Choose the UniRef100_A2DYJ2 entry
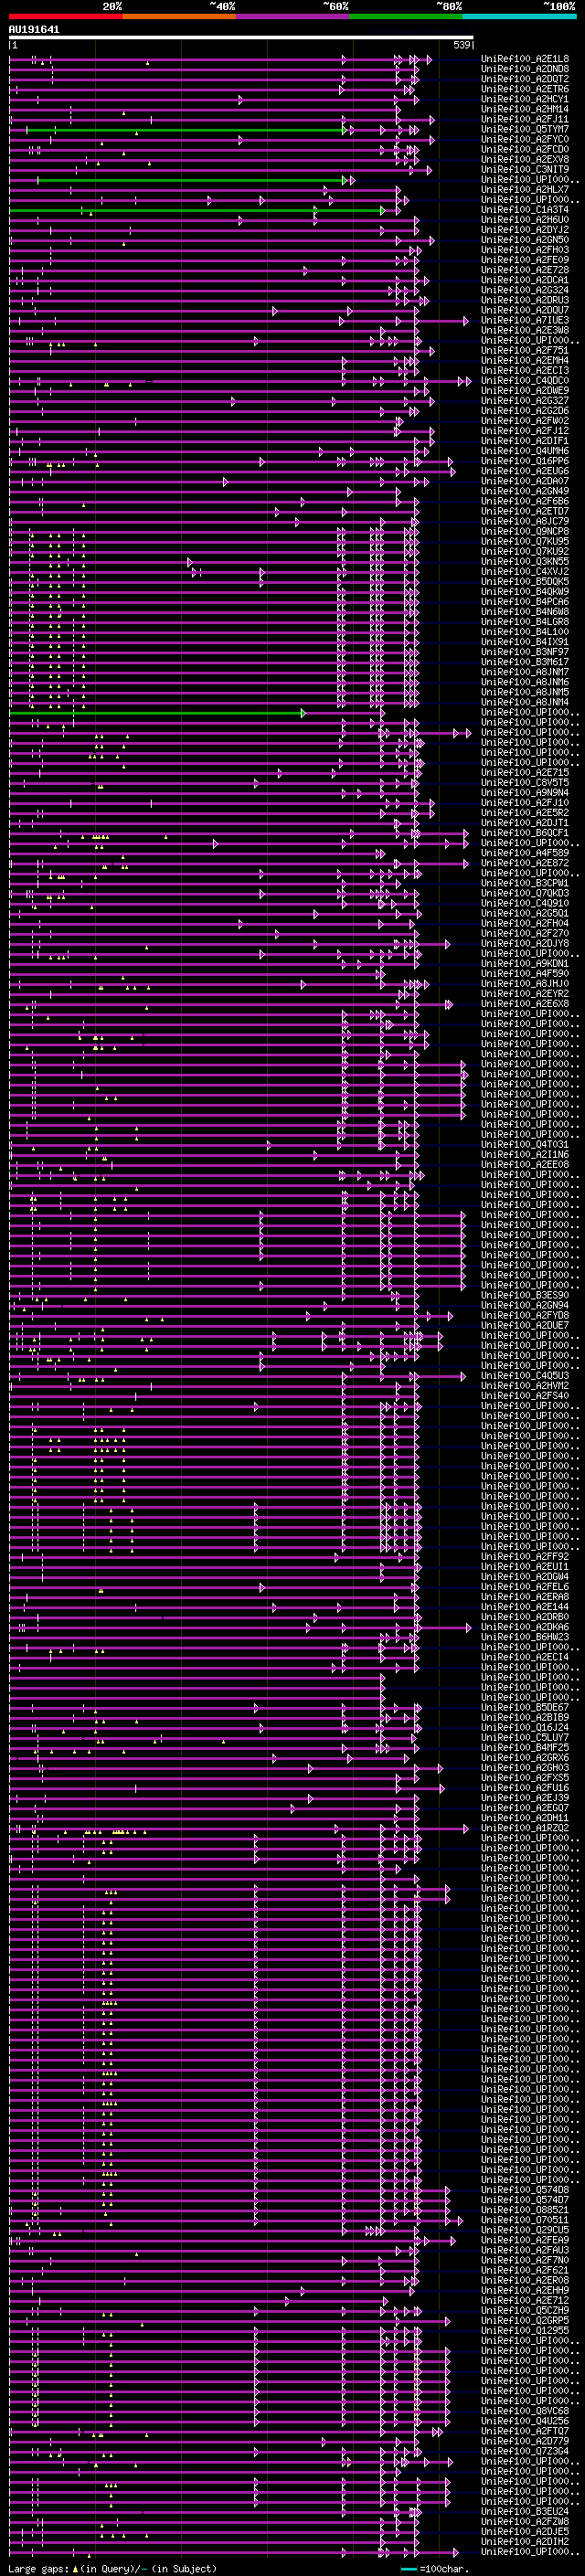Image resolution: width=585 pixels, height=2576 pixels. (x=525, y=230)
